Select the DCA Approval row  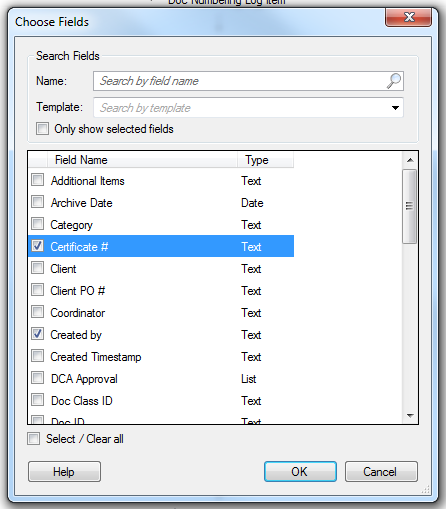[161, 379]
